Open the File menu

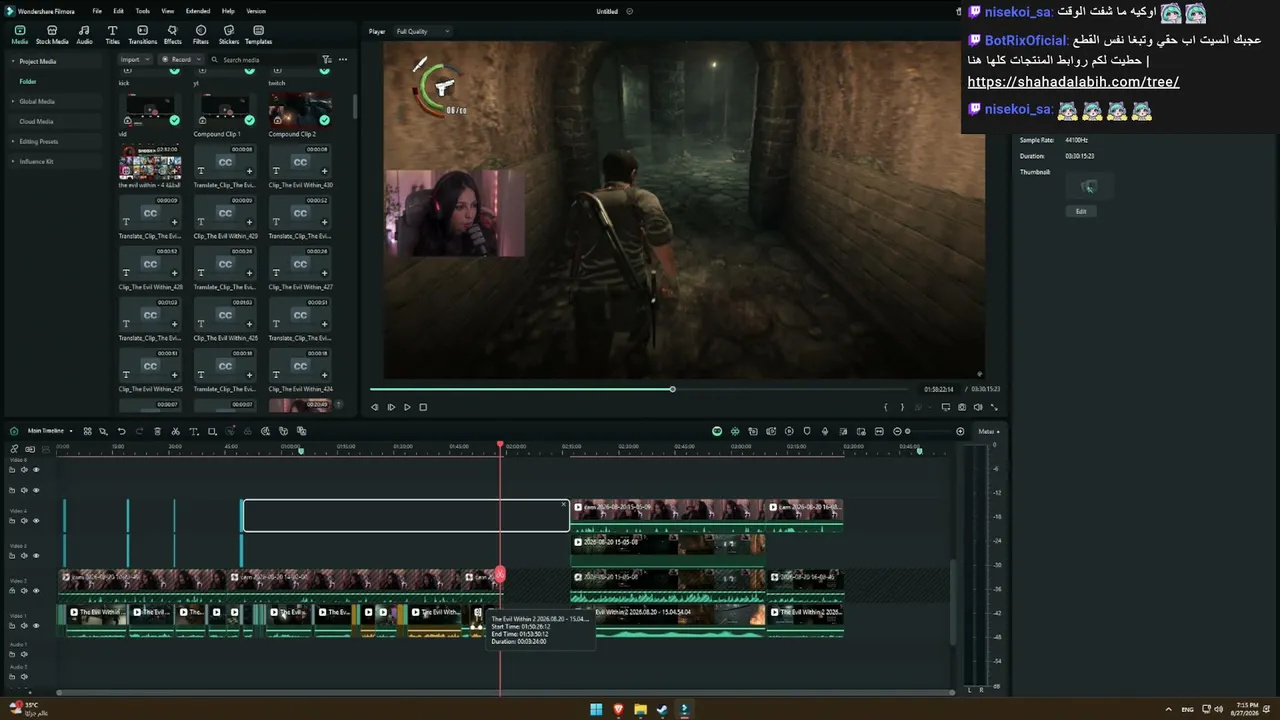pyautogui.click(x=97, y=11)
